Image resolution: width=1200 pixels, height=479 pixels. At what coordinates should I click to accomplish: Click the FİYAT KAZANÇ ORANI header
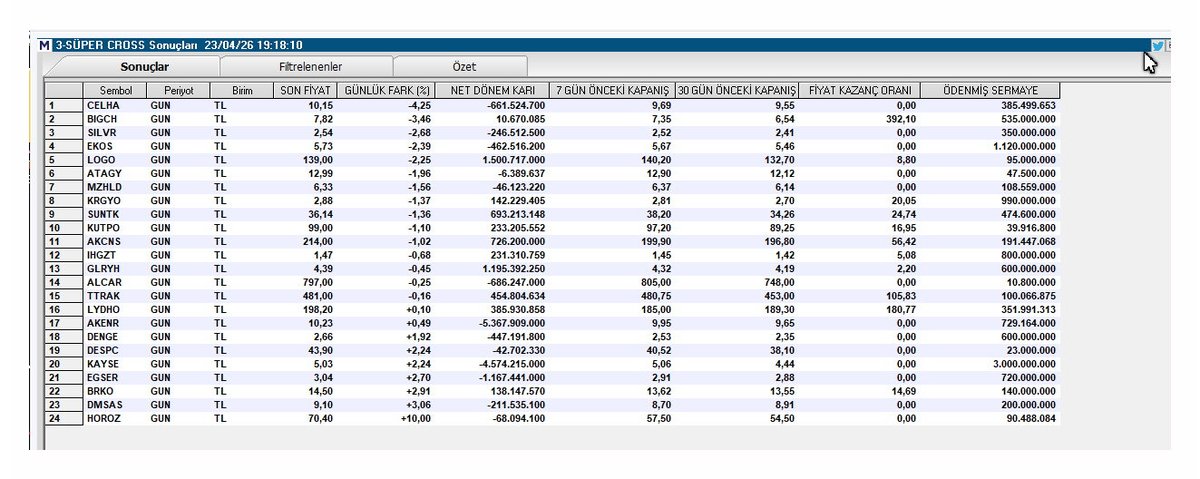pos(860,91)
